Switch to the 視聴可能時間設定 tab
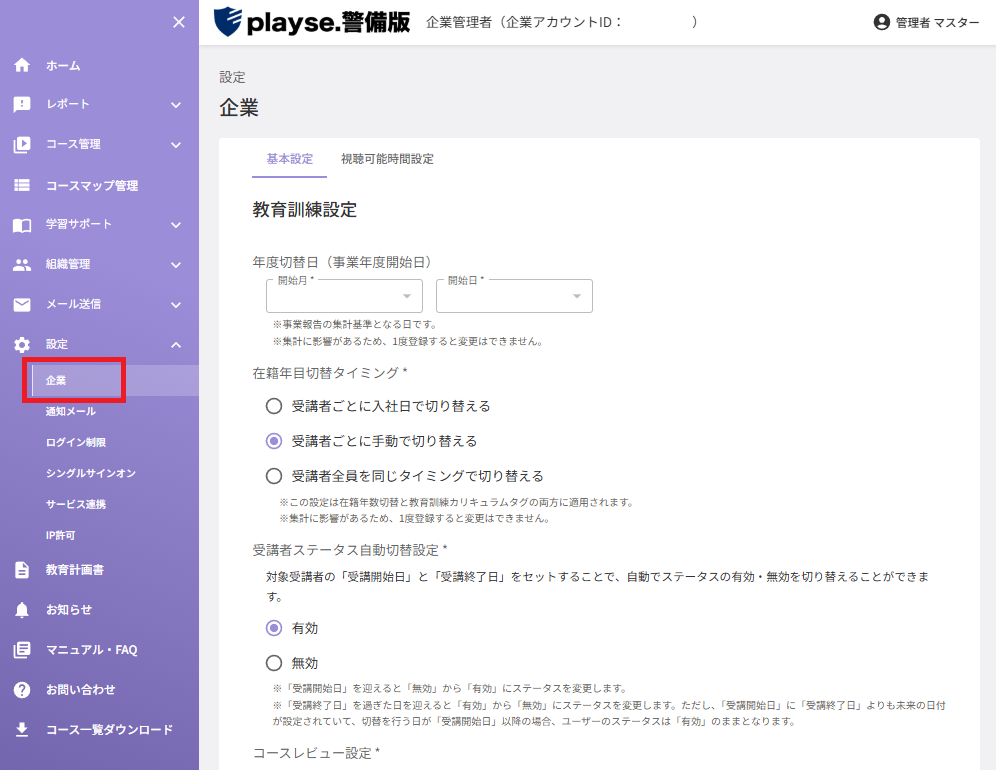The width and height of the screenshot is (996, 770). click(x=387, y=159)
